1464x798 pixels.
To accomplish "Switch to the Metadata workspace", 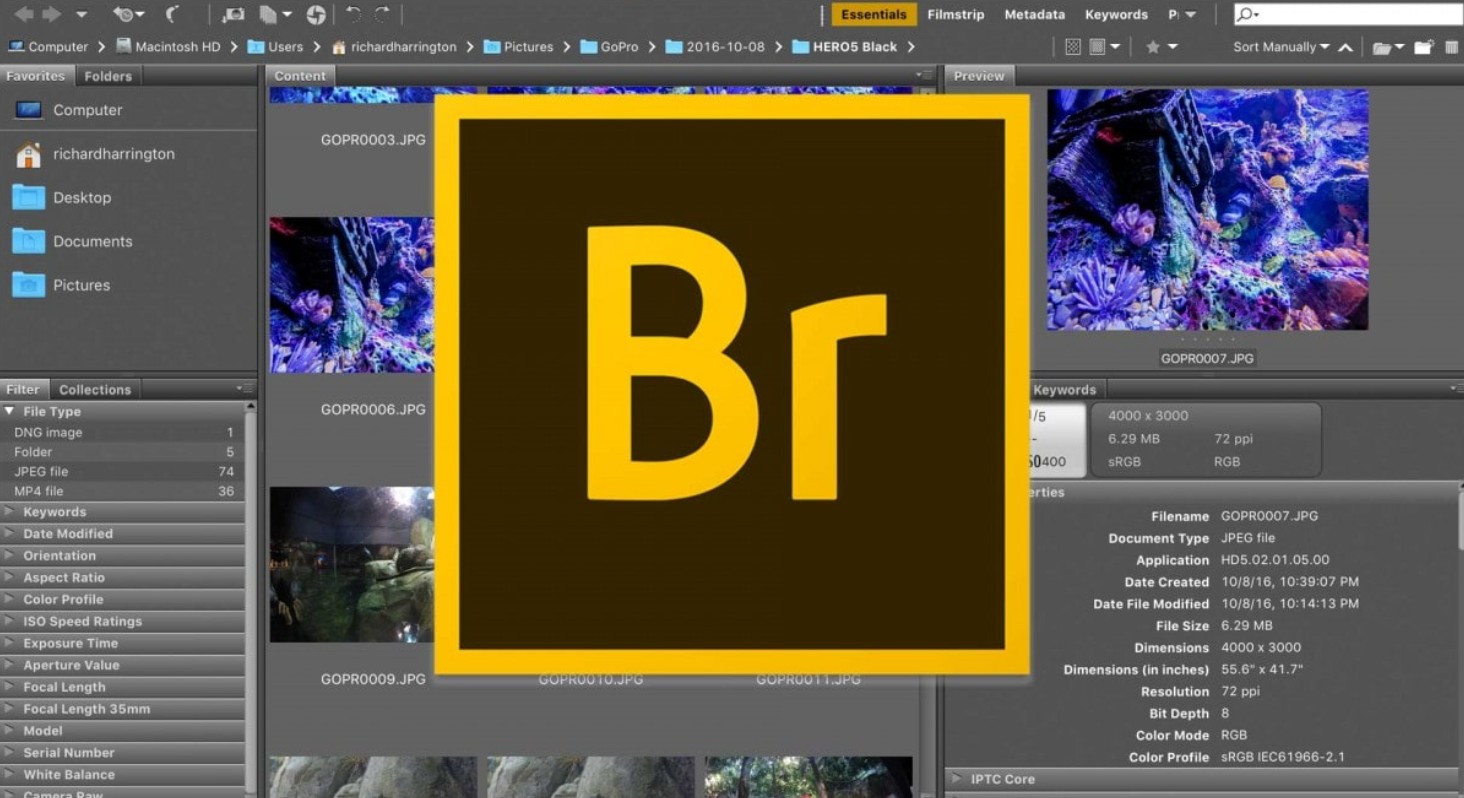I will click(x=1034, y=15).
